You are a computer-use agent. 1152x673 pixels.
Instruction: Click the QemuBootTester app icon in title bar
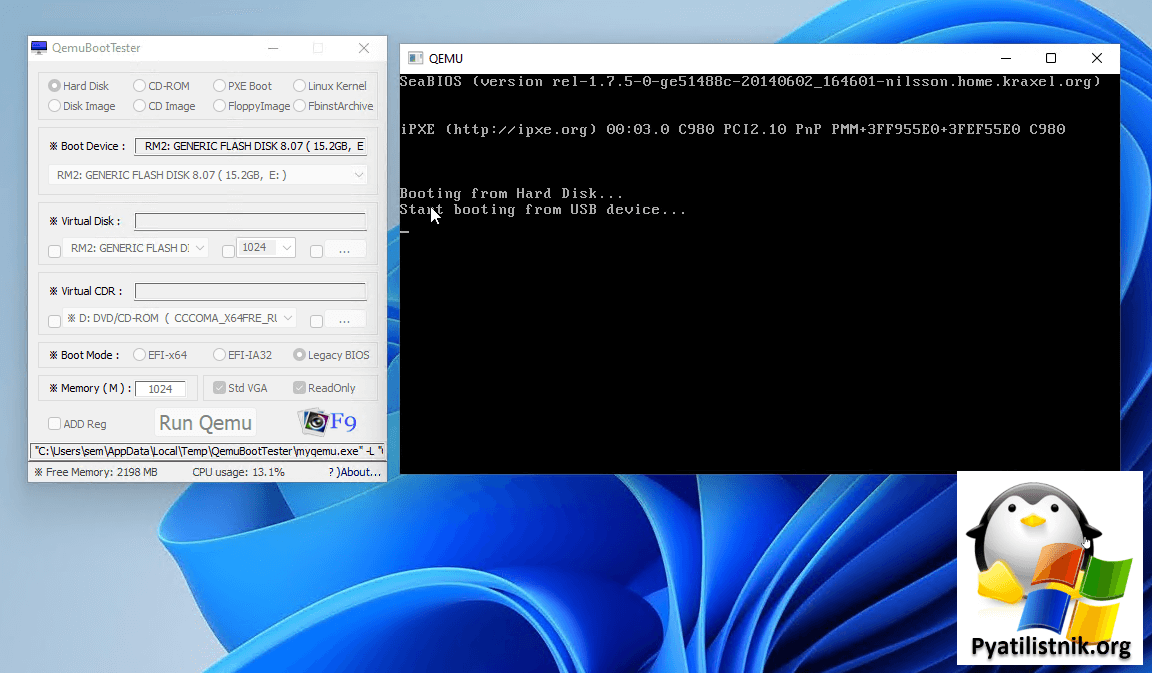(39, 48)
